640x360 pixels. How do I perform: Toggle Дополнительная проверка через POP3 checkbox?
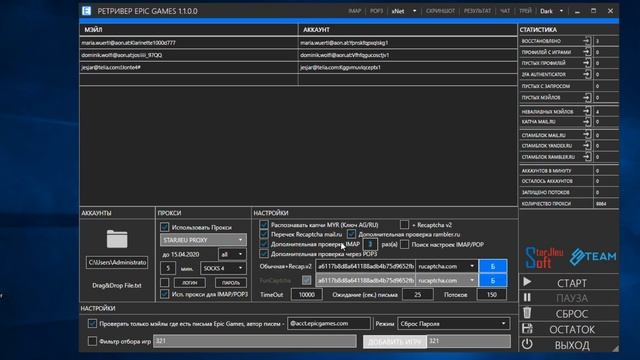[264, 253]
